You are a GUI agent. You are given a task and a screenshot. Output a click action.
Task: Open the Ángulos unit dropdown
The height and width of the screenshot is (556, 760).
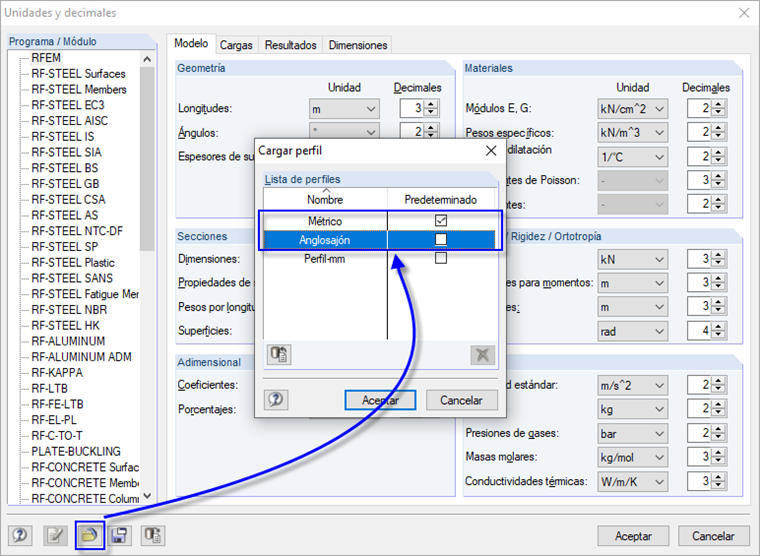coord(344,131)
